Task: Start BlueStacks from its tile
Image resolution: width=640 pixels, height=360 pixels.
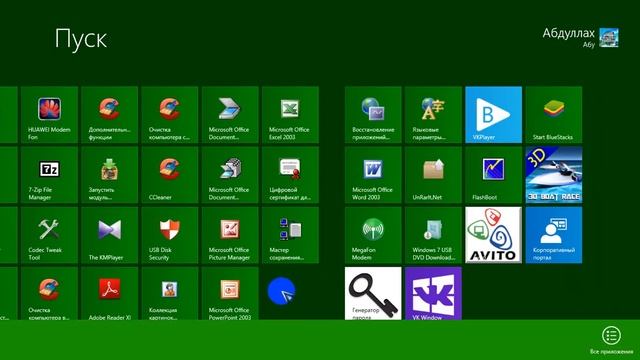Action: pos(554,115)
